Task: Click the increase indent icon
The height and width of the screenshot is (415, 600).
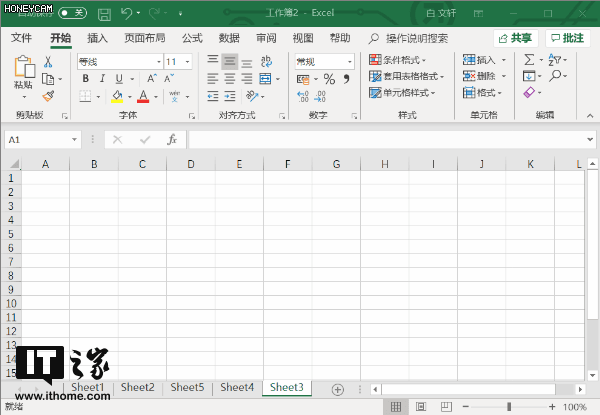Action: [x=230, y=96]
